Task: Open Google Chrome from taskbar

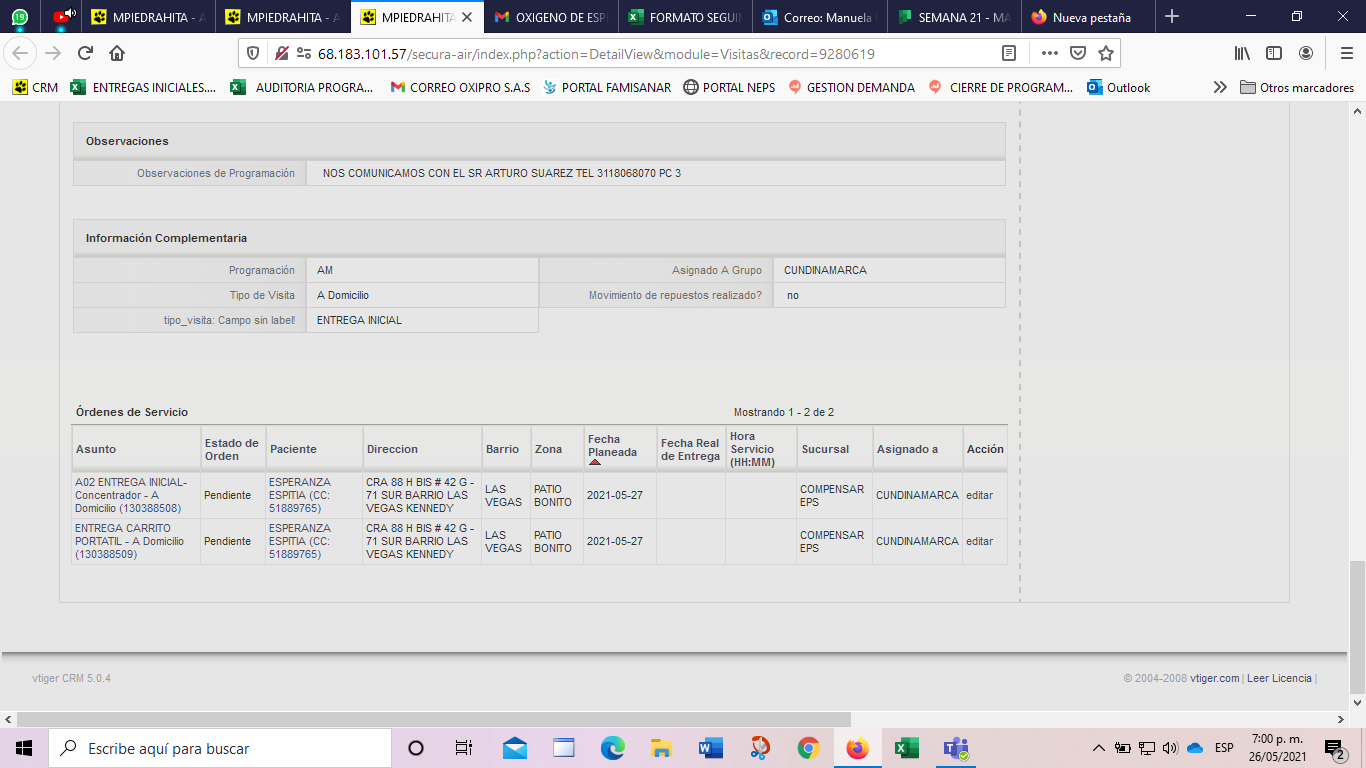Action: coord(808,748)
